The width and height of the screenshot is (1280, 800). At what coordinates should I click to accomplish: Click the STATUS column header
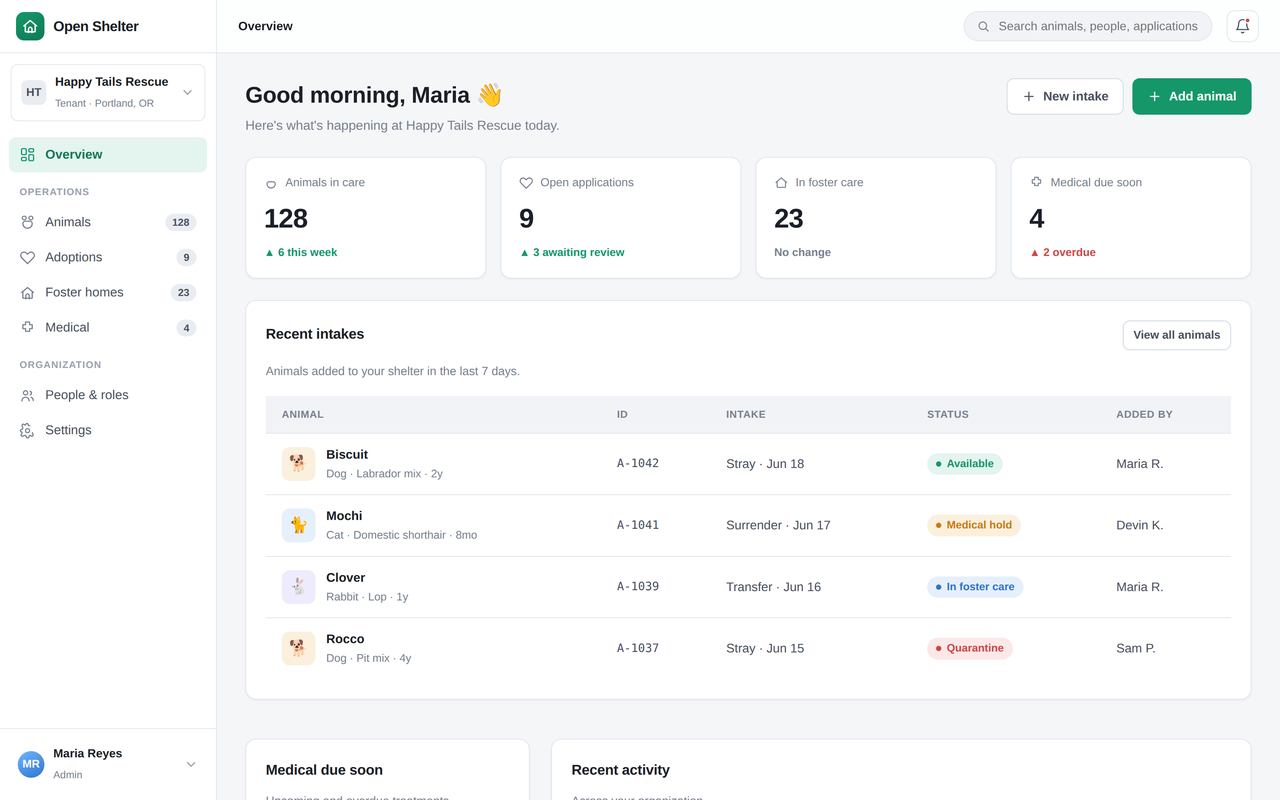948,414
